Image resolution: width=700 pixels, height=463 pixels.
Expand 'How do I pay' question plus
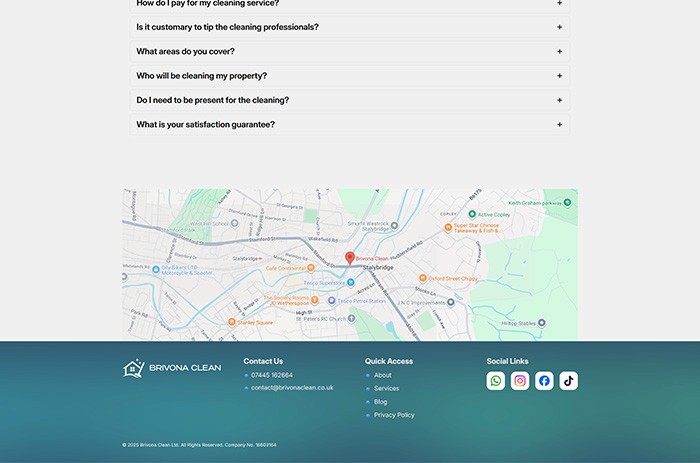pyautogui.click(x=559, y=3)
